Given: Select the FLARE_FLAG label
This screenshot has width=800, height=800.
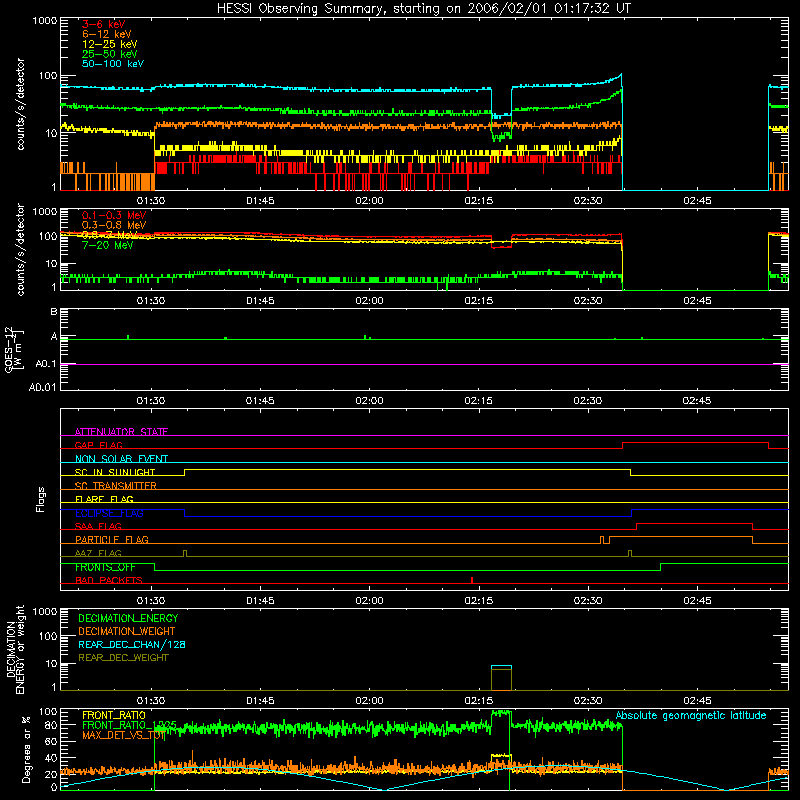Looking at the screenshot, I should [104, 499].
